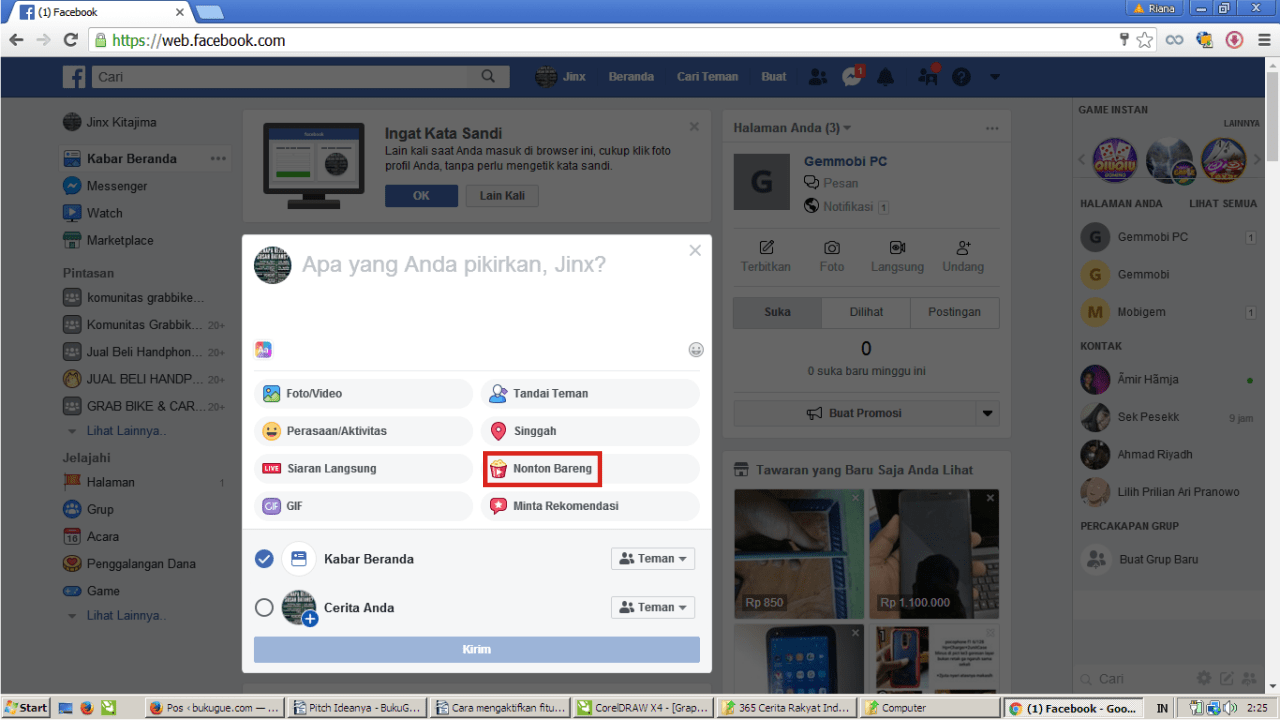The image size is (1280, 720).
Task: Click the Lain Kali button
Action: pos(502,196)
